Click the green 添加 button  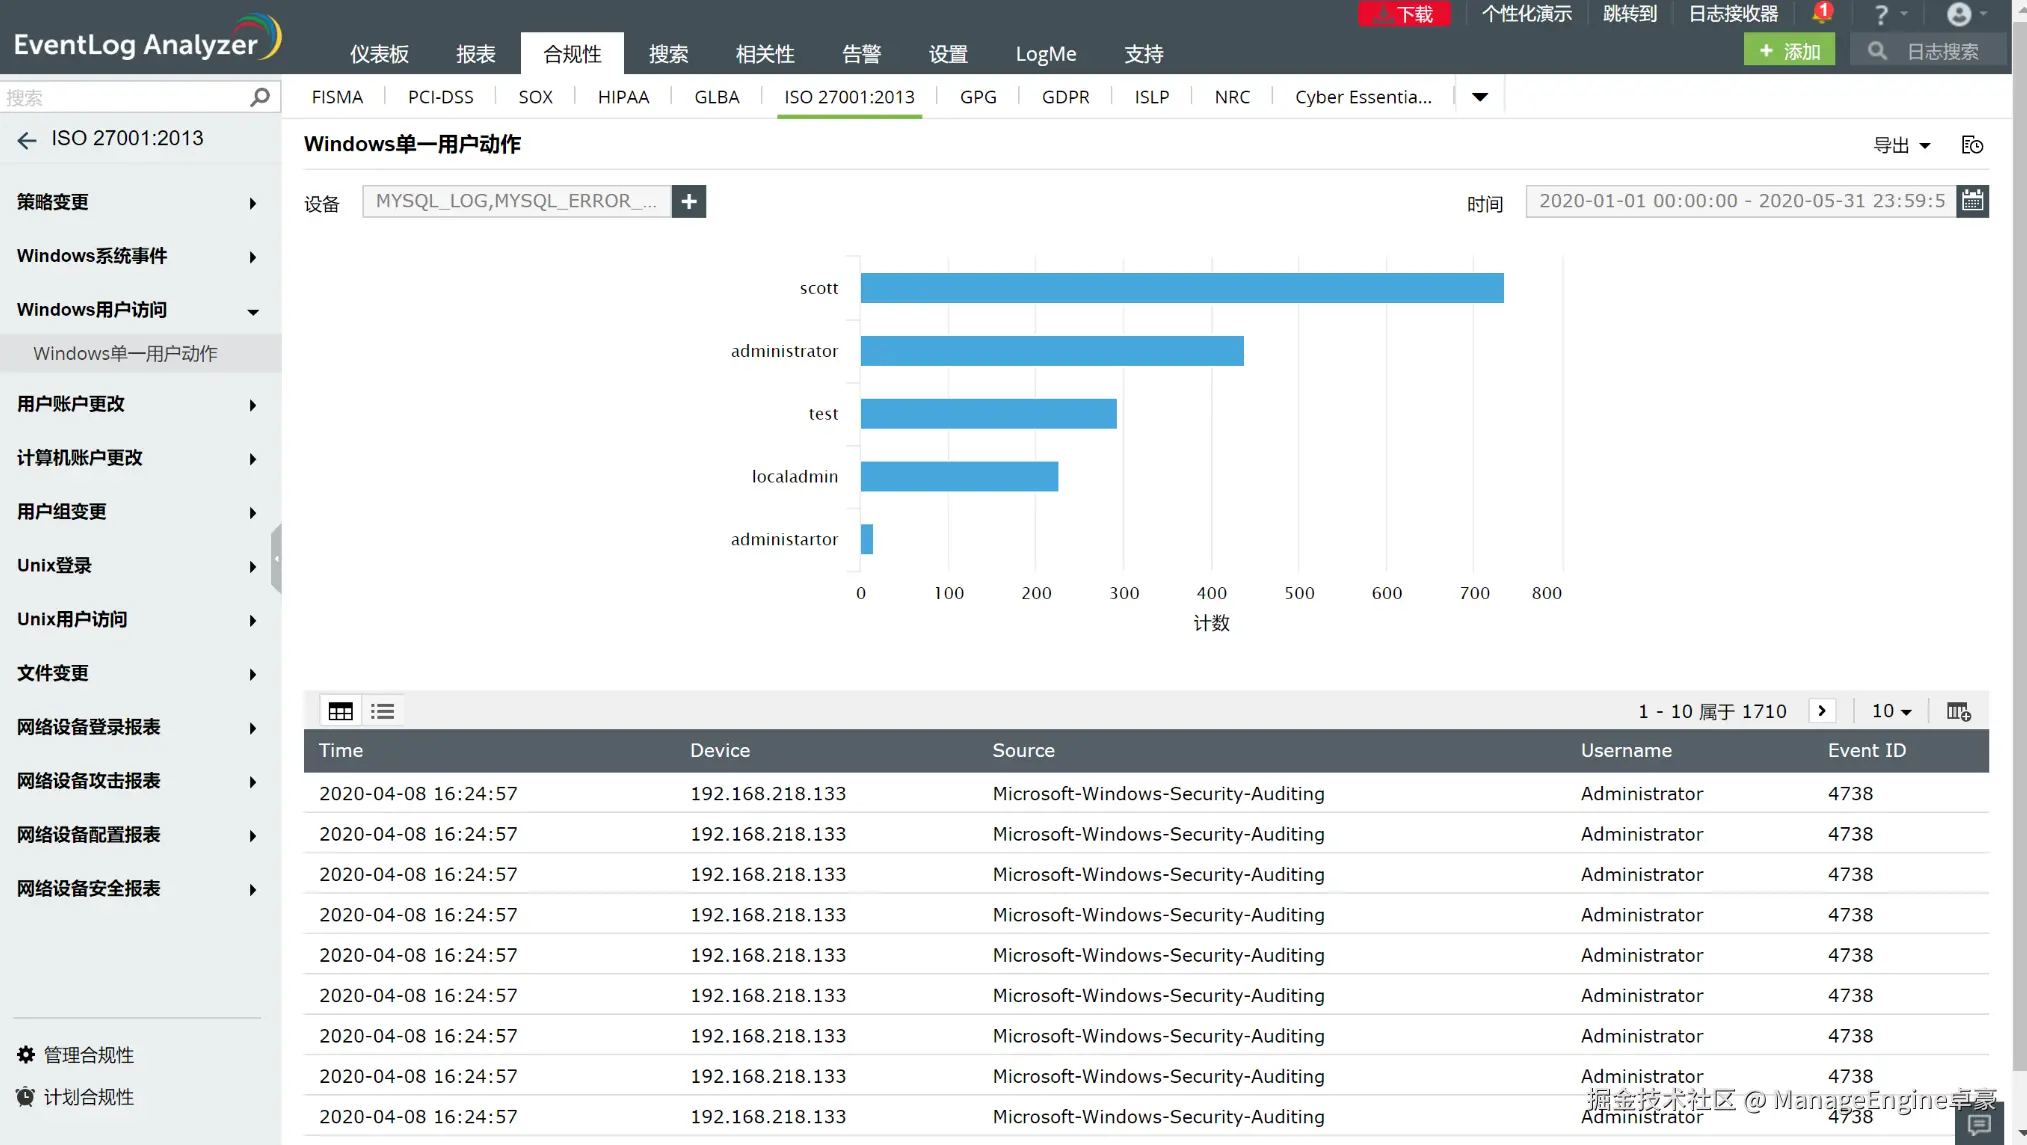tap(1789, 50)
